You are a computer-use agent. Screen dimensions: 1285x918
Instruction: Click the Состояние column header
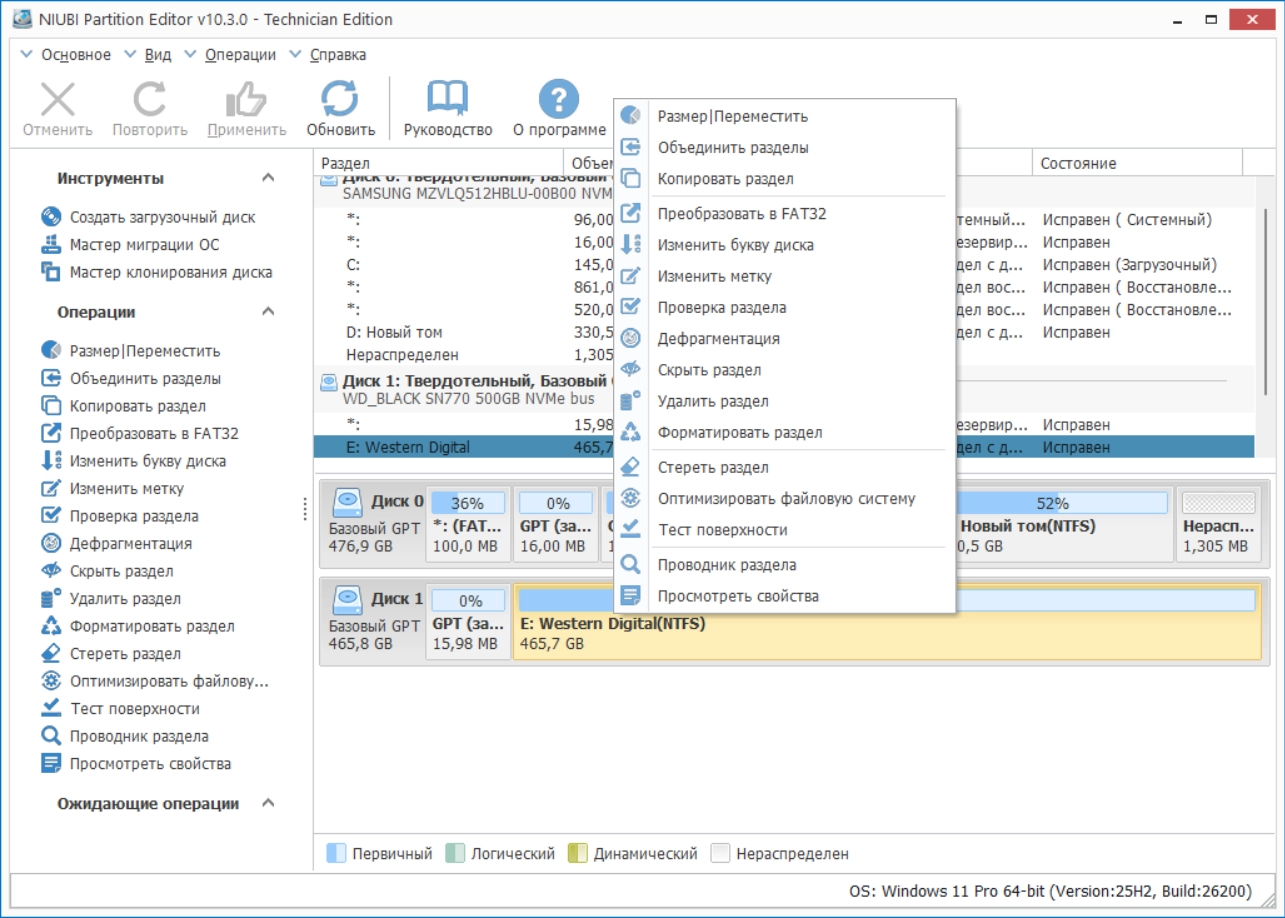coord(1137,163)
